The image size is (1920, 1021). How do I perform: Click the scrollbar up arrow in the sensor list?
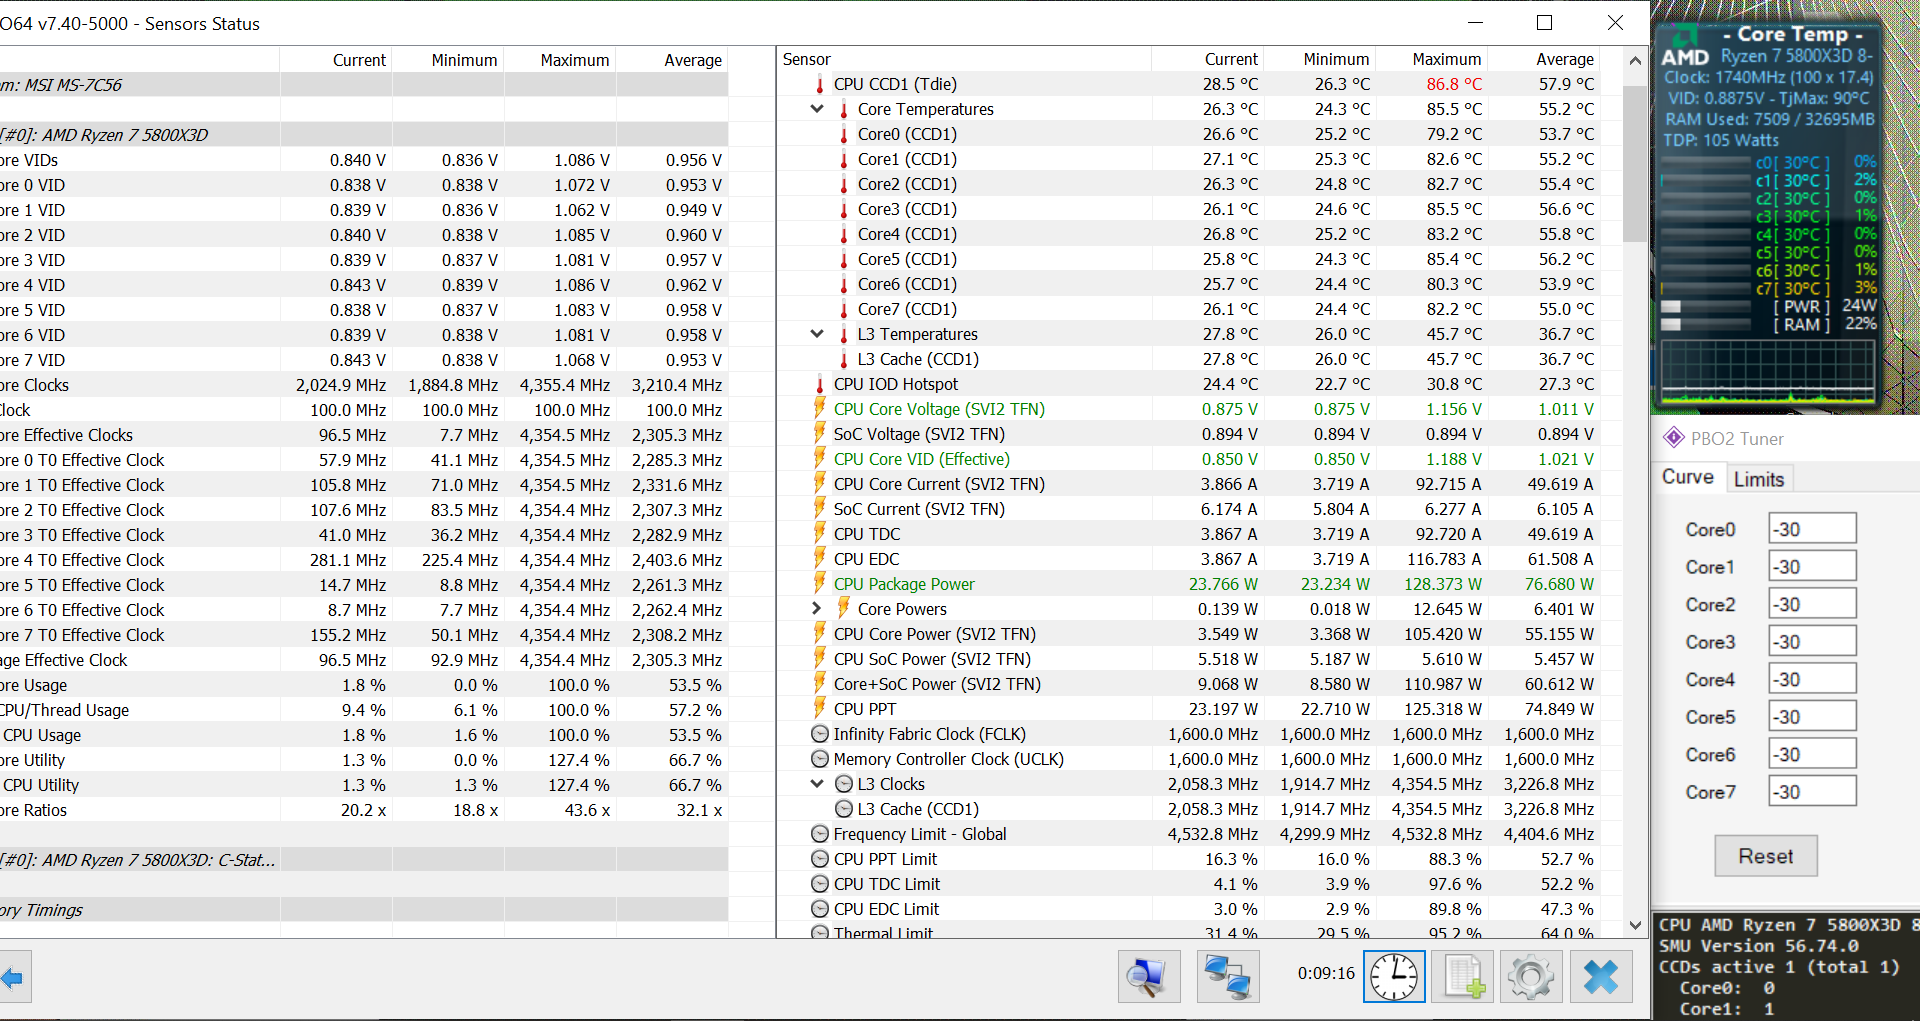[x=1635, y=60]
